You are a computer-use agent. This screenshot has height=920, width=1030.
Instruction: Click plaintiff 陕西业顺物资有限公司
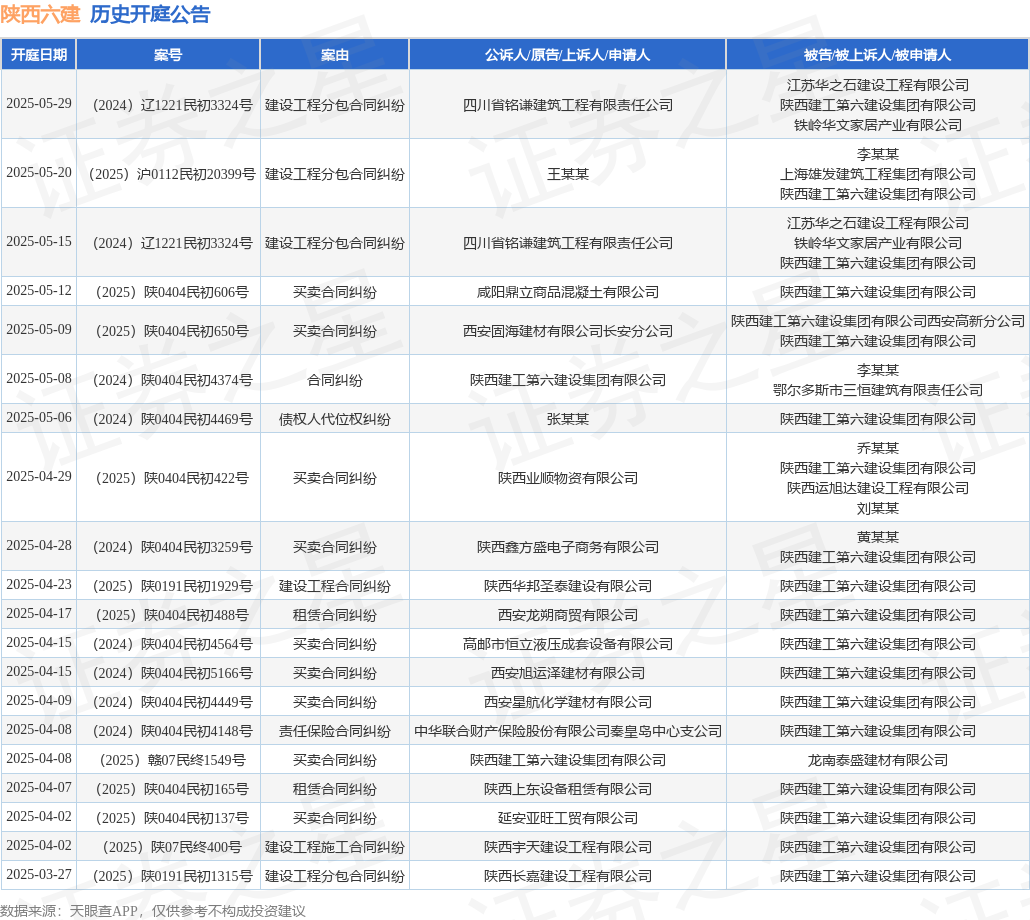tap(568, 478)
